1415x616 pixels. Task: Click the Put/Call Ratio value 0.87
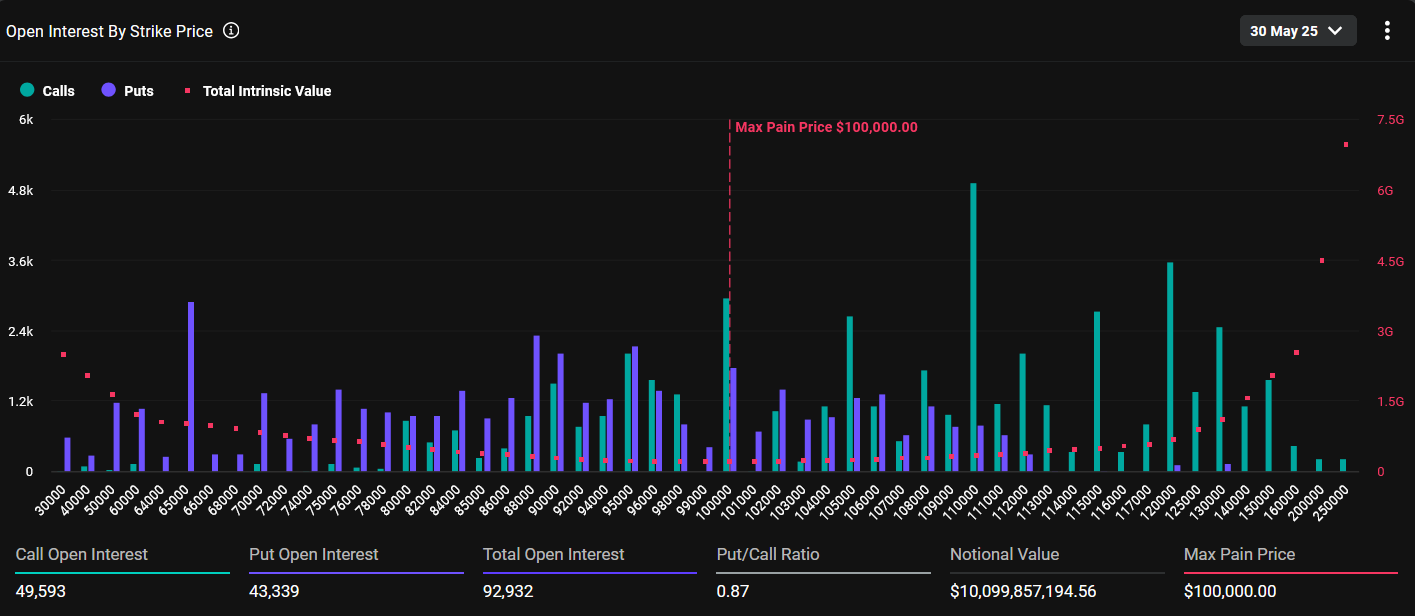point(732,591)
